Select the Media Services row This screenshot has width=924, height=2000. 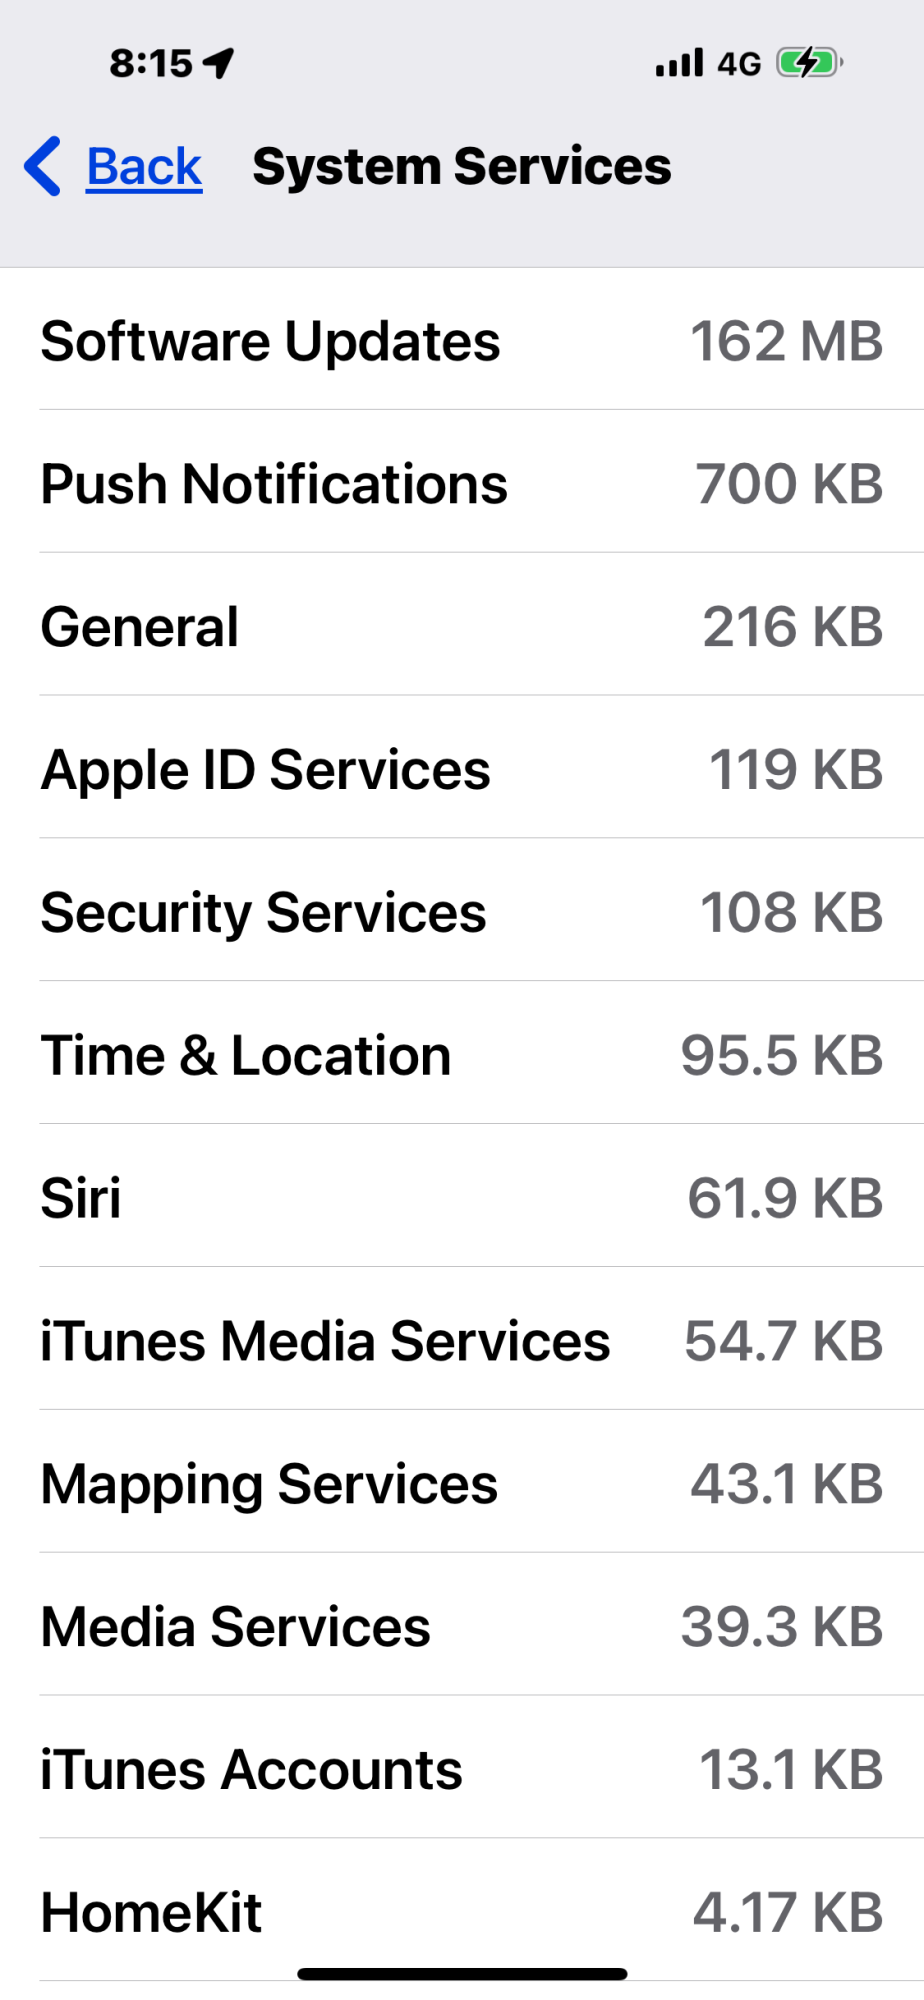tap(462, 1627)
